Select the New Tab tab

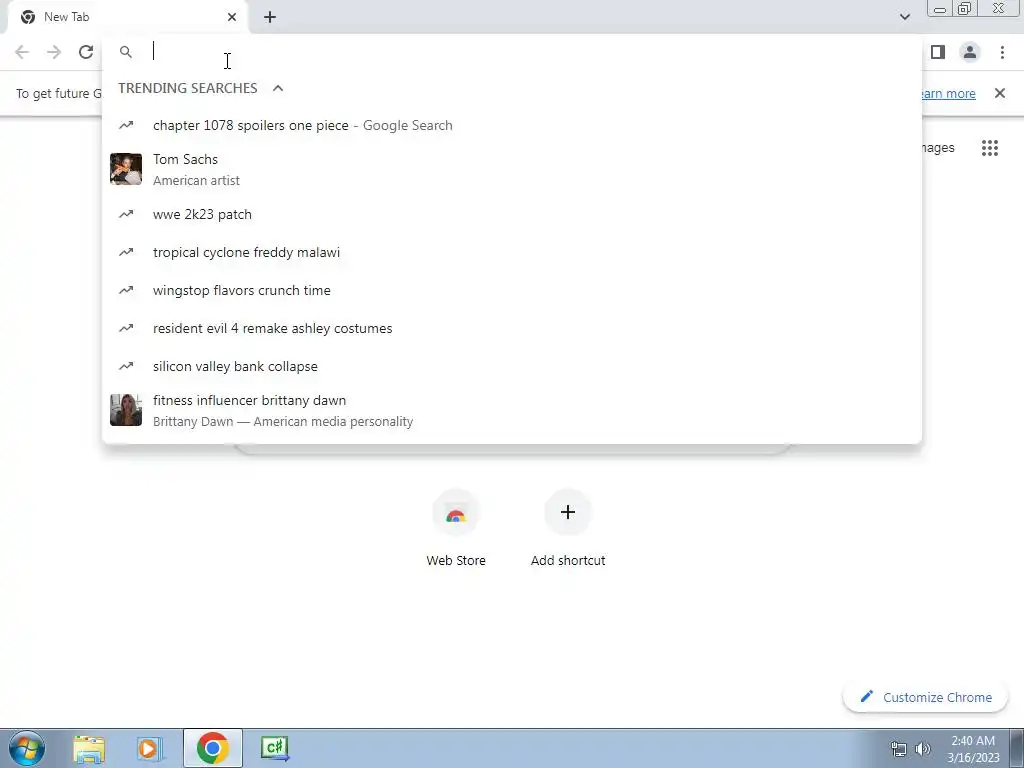(x=127, y=17)
